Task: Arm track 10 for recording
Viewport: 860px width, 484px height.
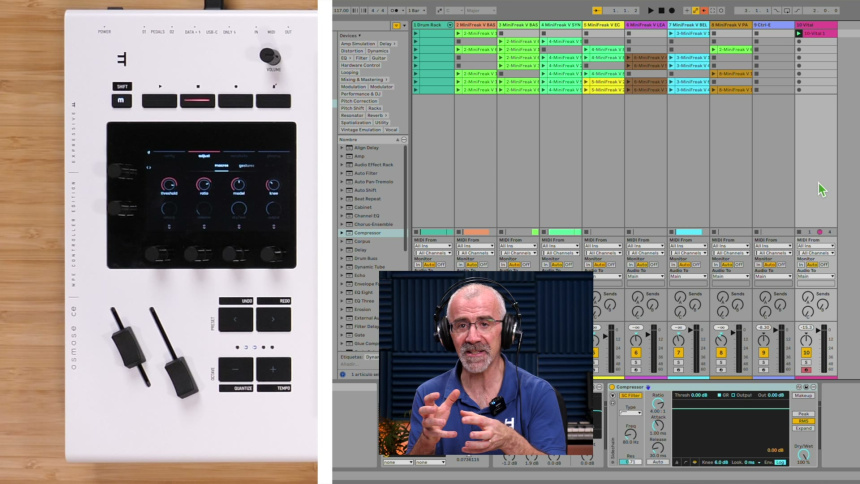Action: click(x=806, y=370)
